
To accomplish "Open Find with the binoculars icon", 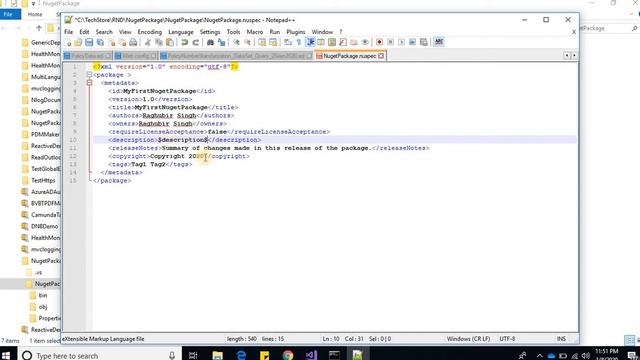I will [210, 42].
